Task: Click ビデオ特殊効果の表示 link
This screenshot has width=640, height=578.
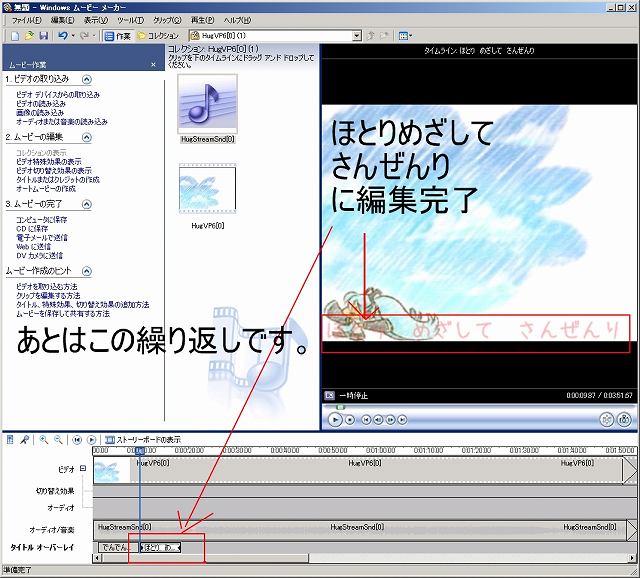Action: [49, 162]
